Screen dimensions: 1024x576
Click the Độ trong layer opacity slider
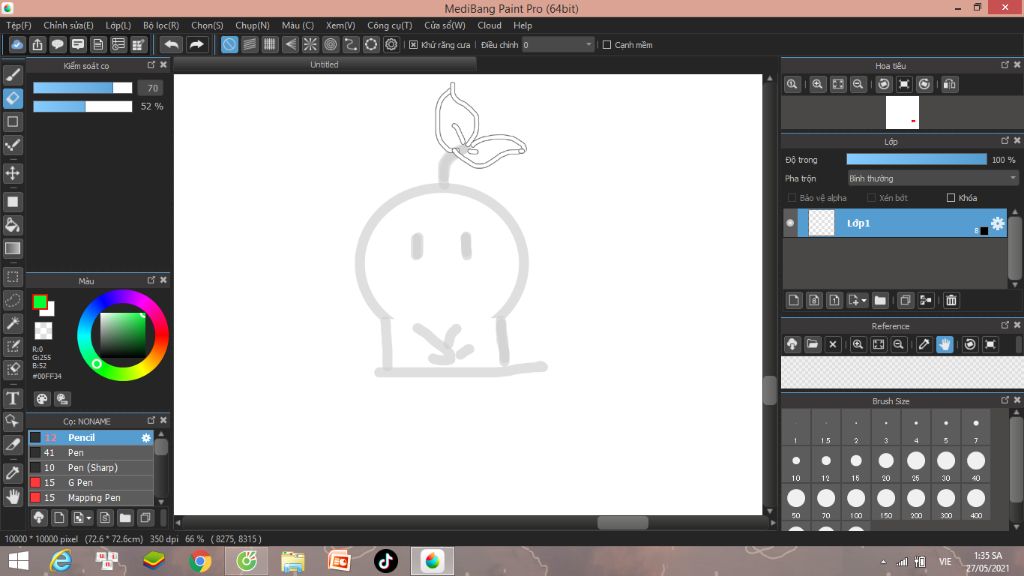(916, 159)
